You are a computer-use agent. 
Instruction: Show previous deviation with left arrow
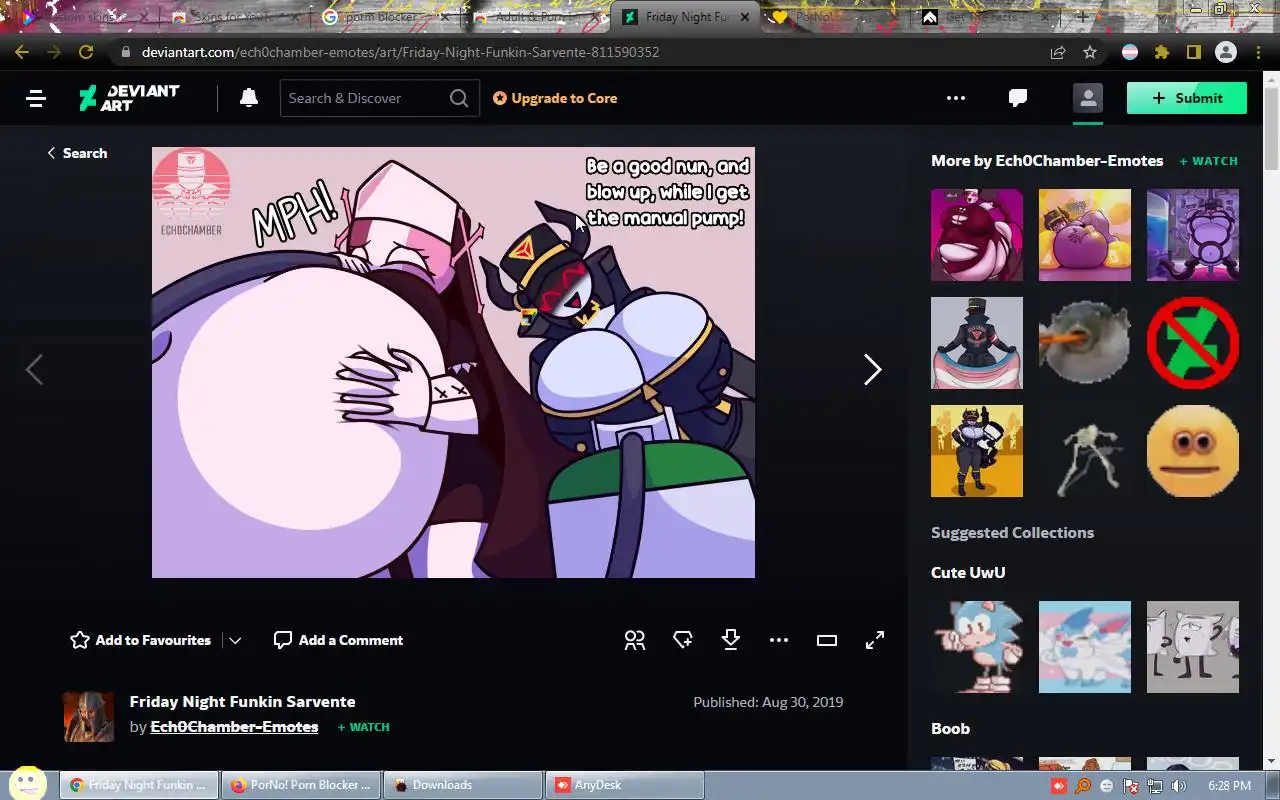coord(34,370)
